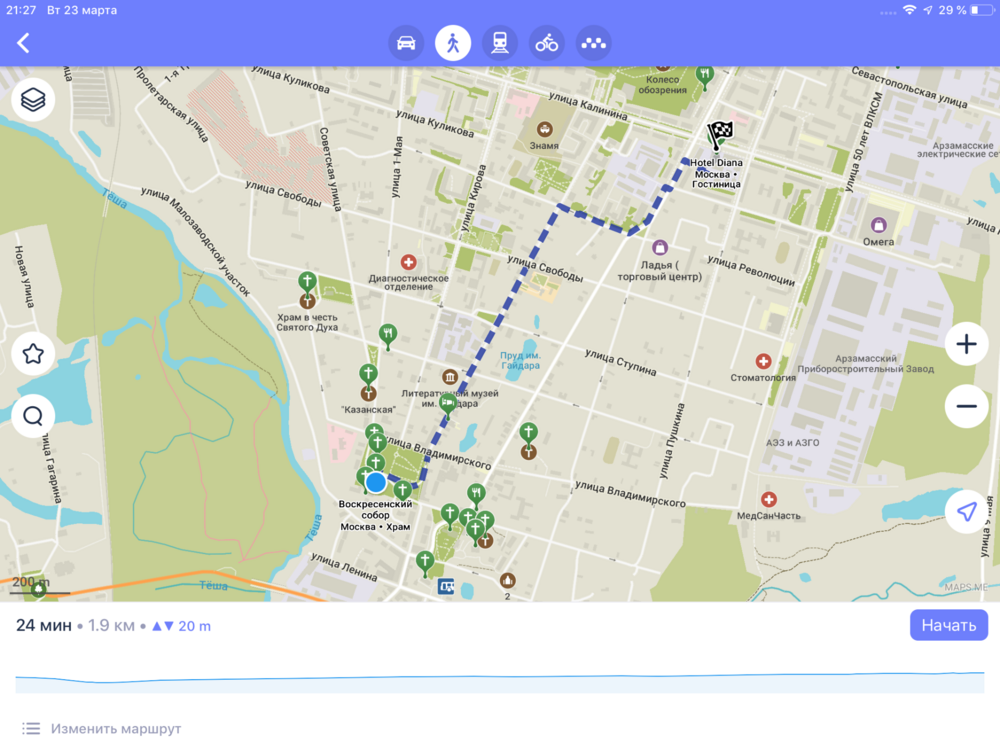Screen dimensions: 1000x750
Task: Tap the blue current location dot
Action: pyautogui.click(x=376, y=483)
